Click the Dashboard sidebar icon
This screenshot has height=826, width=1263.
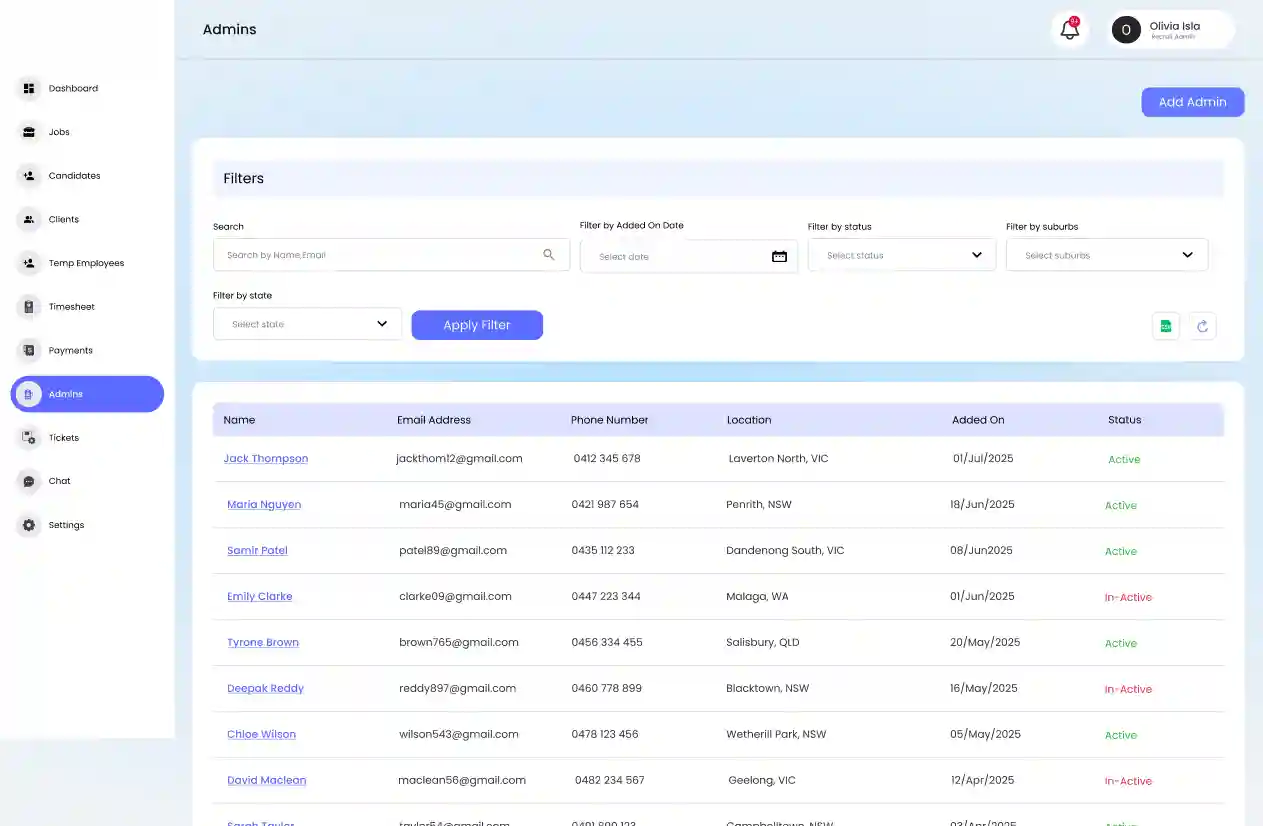pyautogui.click(x=29, y=88)
